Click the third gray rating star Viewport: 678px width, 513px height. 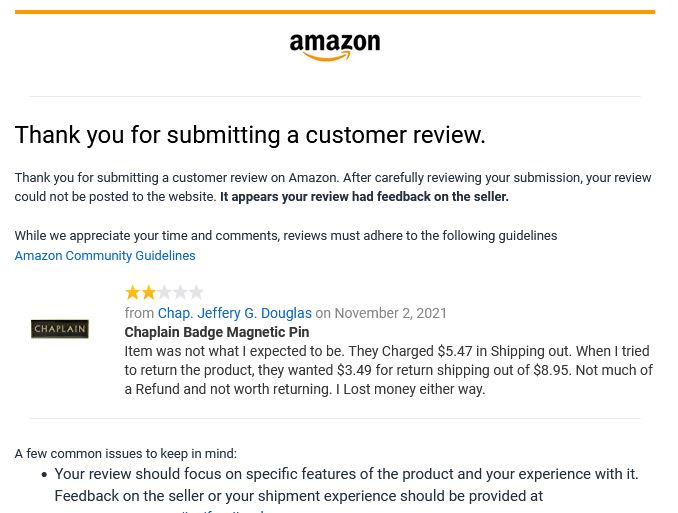pos(164,292)
